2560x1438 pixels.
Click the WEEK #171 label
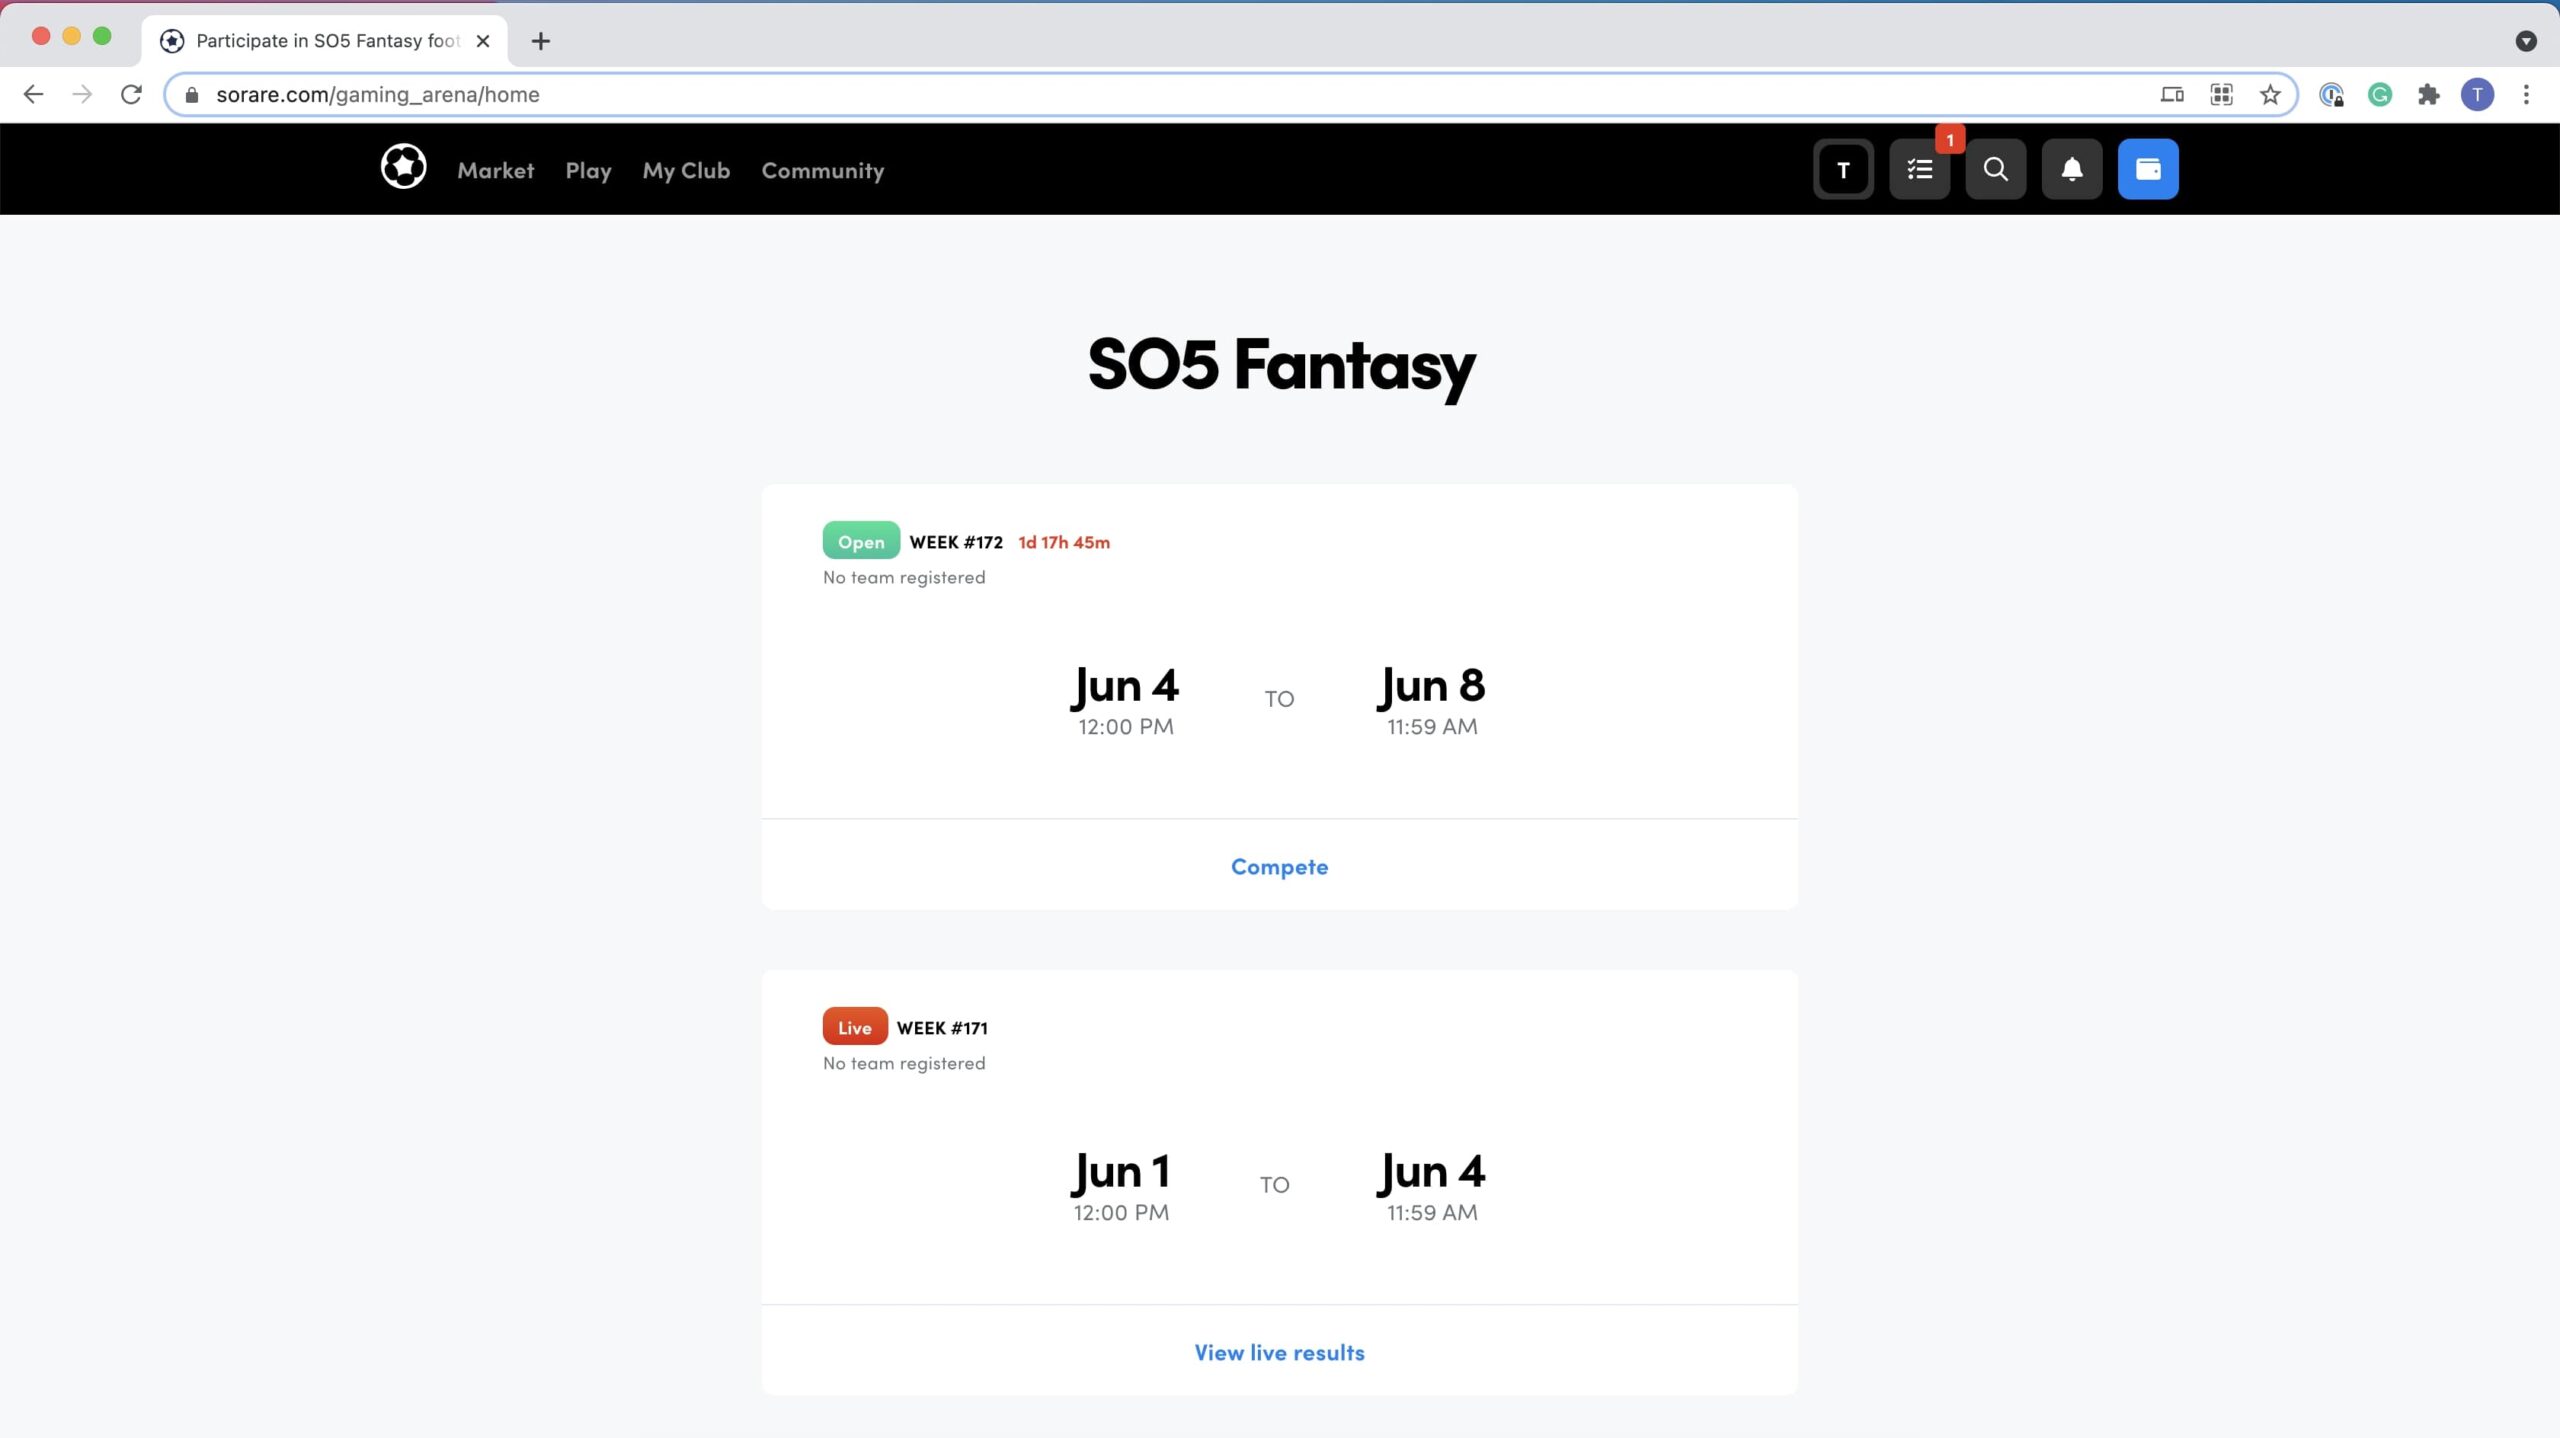[x=942, y=1028]
